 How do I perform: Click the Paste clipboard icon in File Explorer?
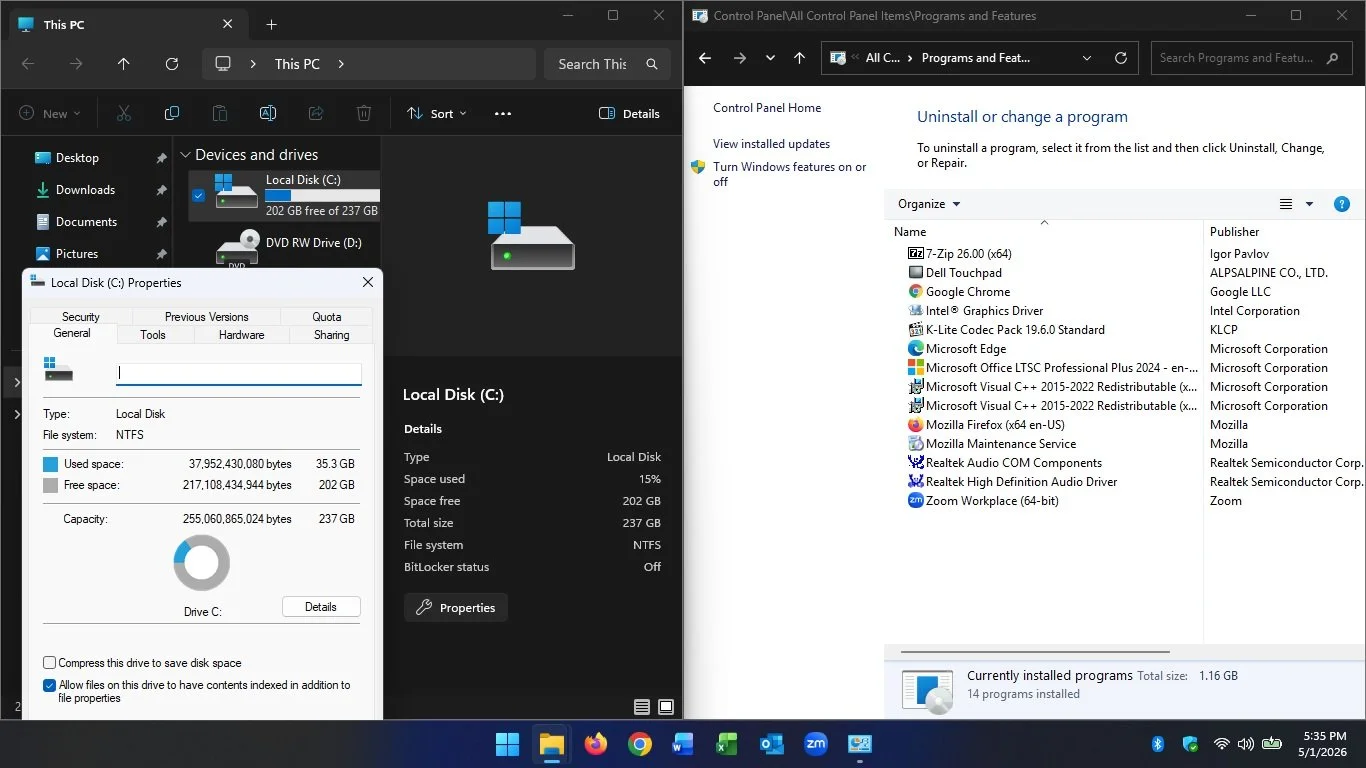(220, 114)
